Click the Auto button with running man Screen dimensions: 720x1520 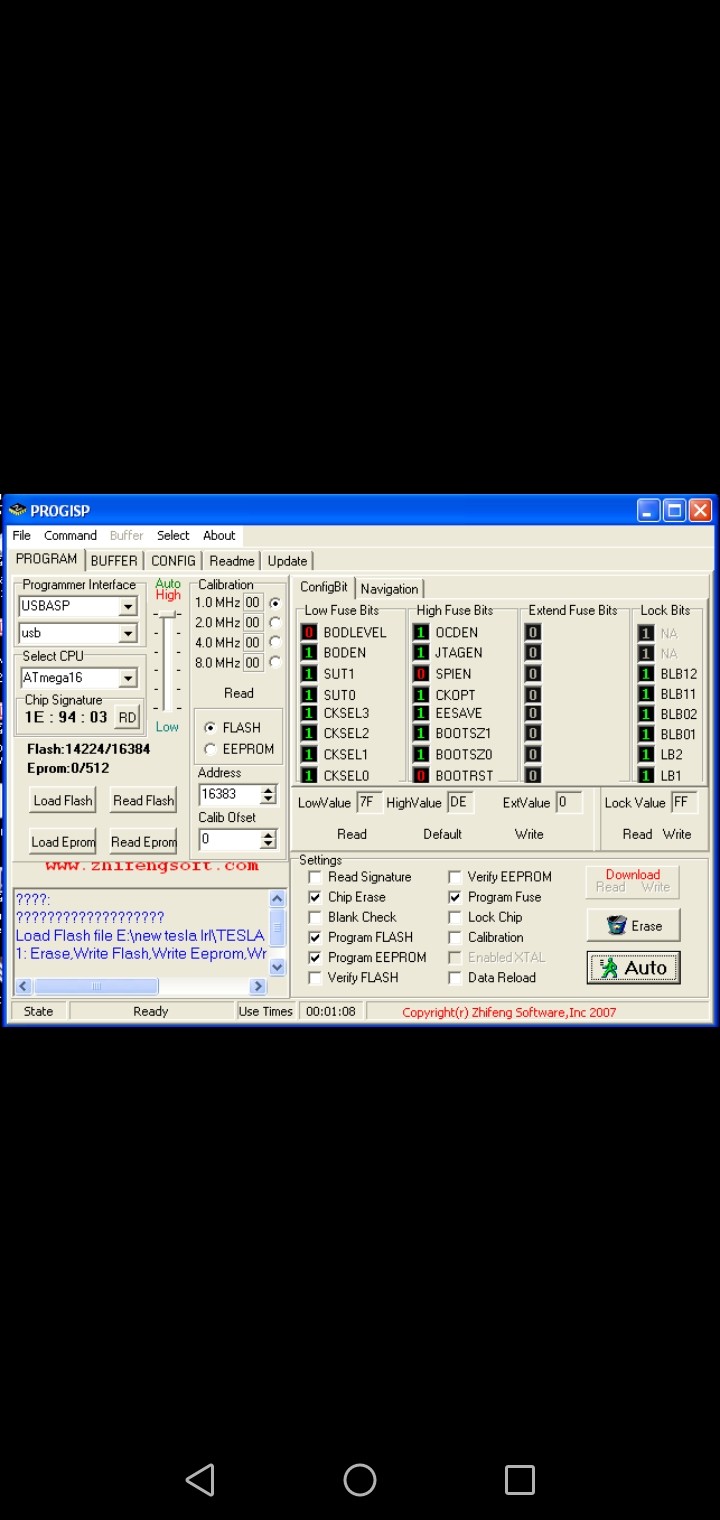click(633, 967)
